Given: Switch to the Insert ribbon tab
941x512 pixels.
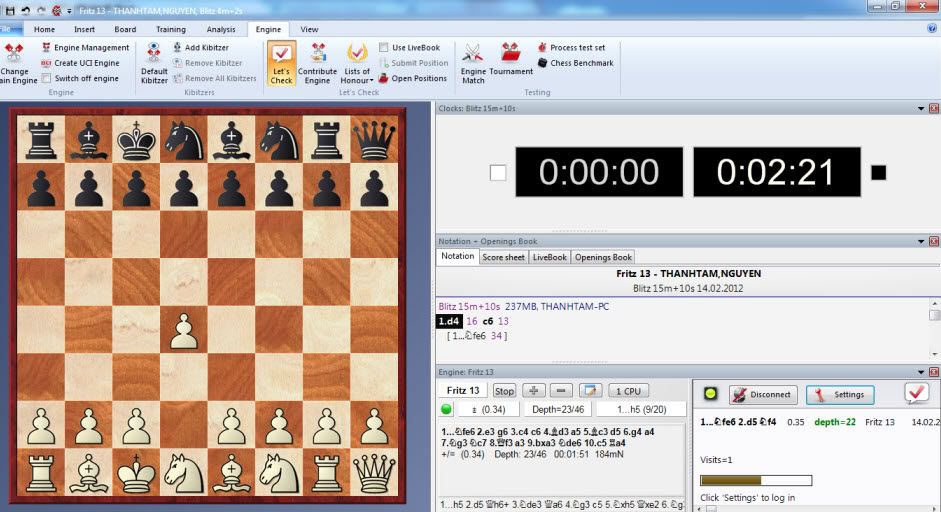Looking at the screenshot, I should [x=85, y=29].
